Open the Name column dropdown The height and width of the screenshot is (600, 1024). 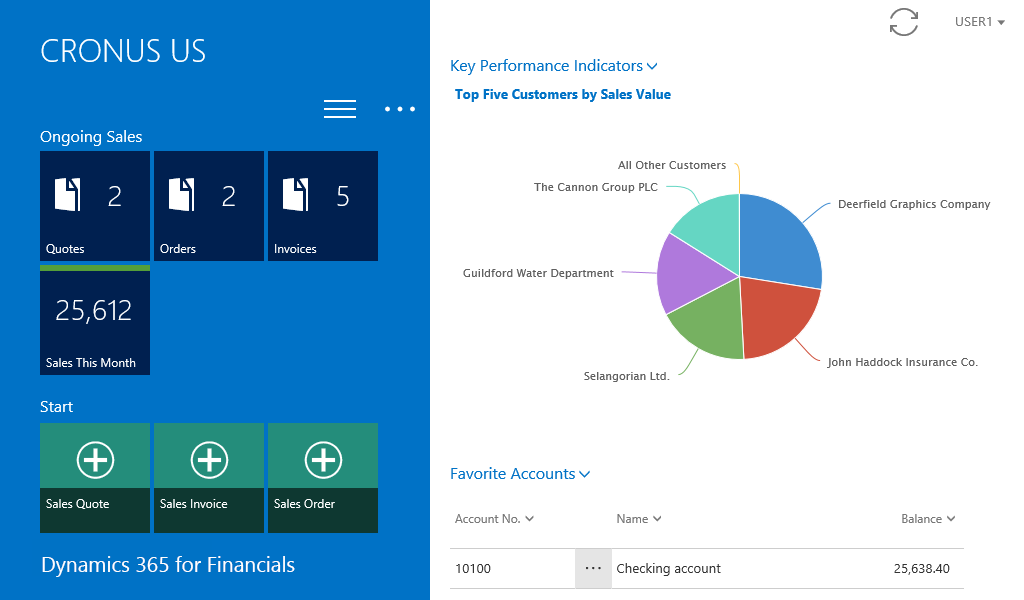639,519
